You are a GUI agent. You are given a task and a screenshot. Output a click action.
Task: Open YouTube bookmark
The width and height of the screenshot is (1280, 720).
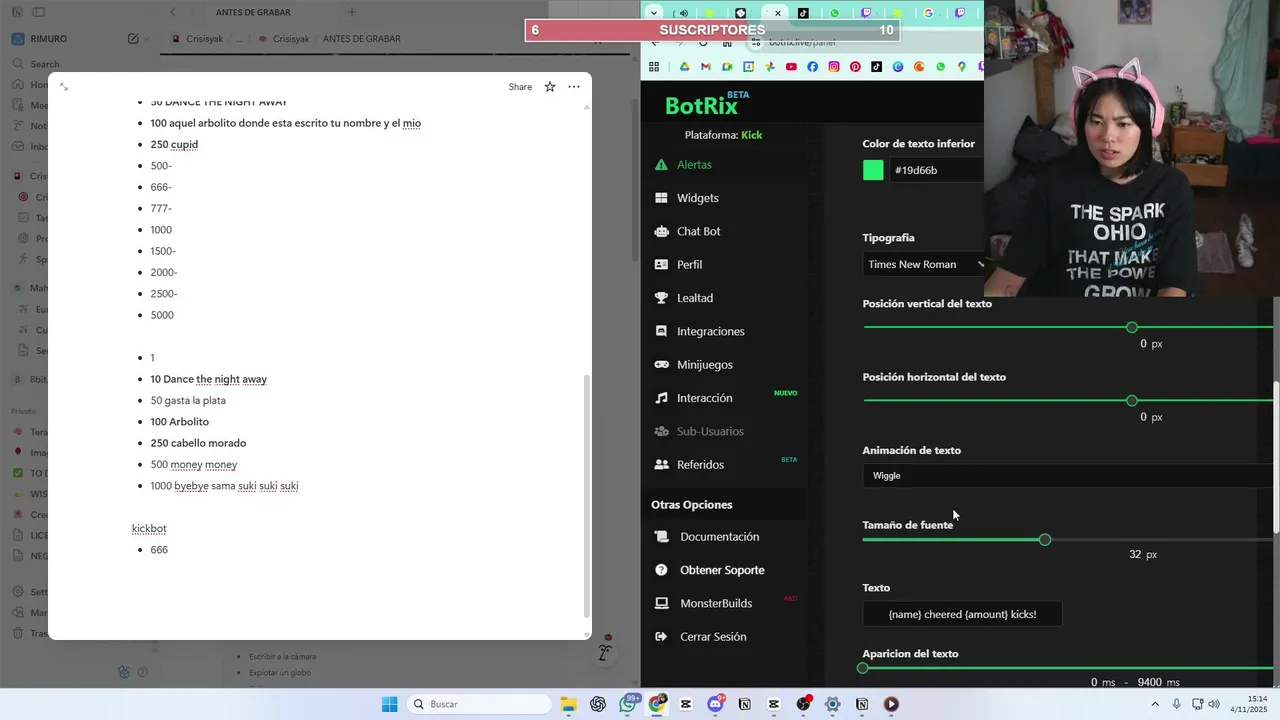tap(791, 67)
